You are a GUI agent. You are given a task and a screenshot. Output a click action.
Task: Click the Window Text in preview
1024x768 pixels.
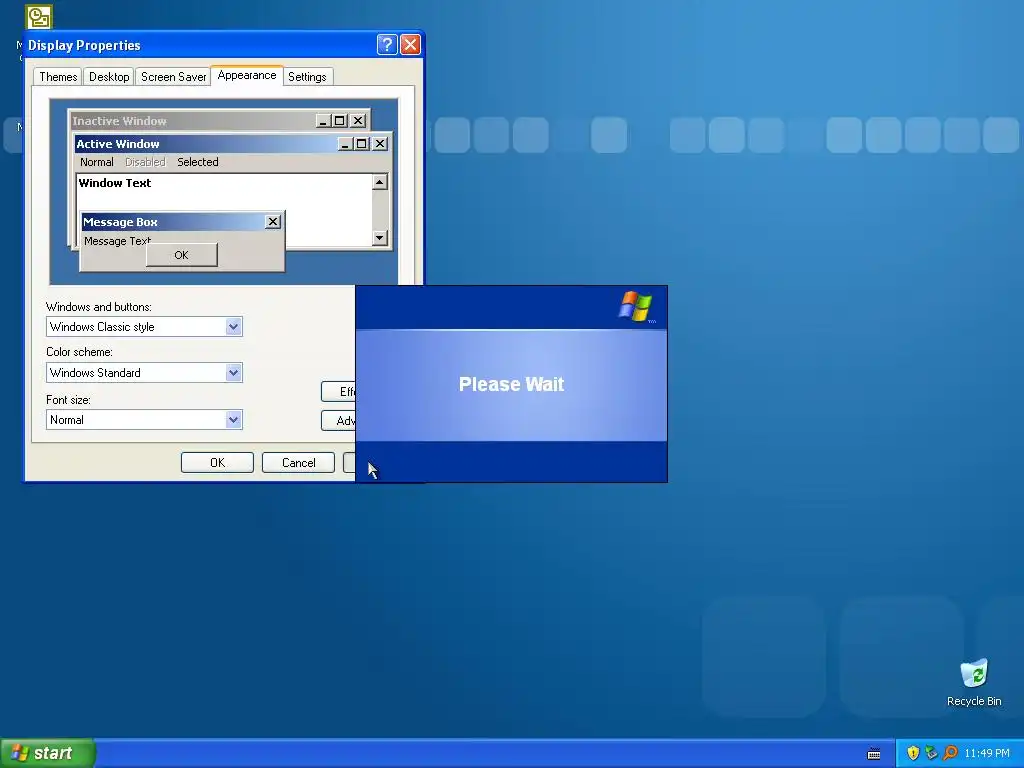(x=115, y=183)
